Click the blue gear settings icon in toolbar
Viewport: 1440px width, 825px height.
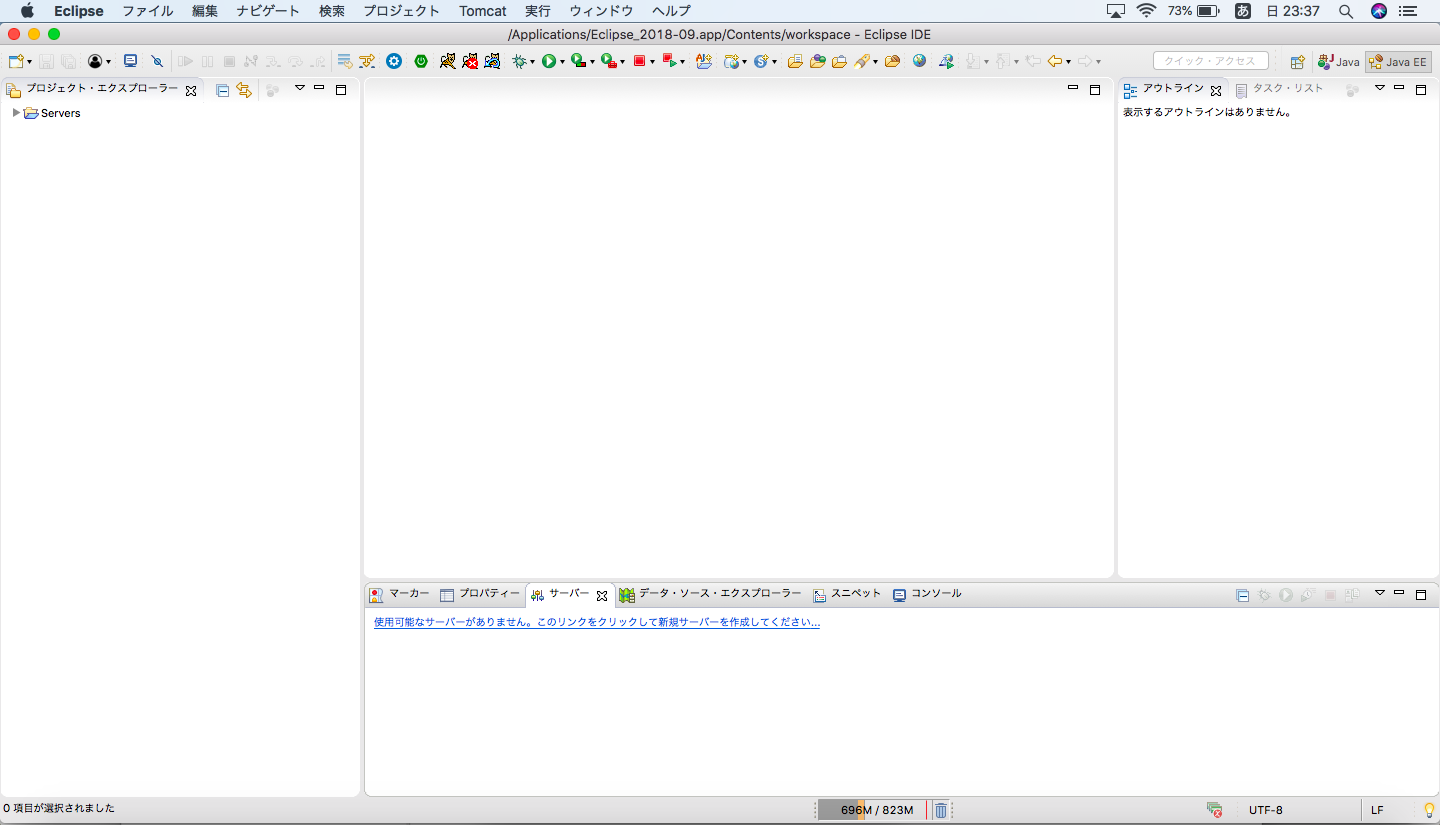(x=394, y=61)
